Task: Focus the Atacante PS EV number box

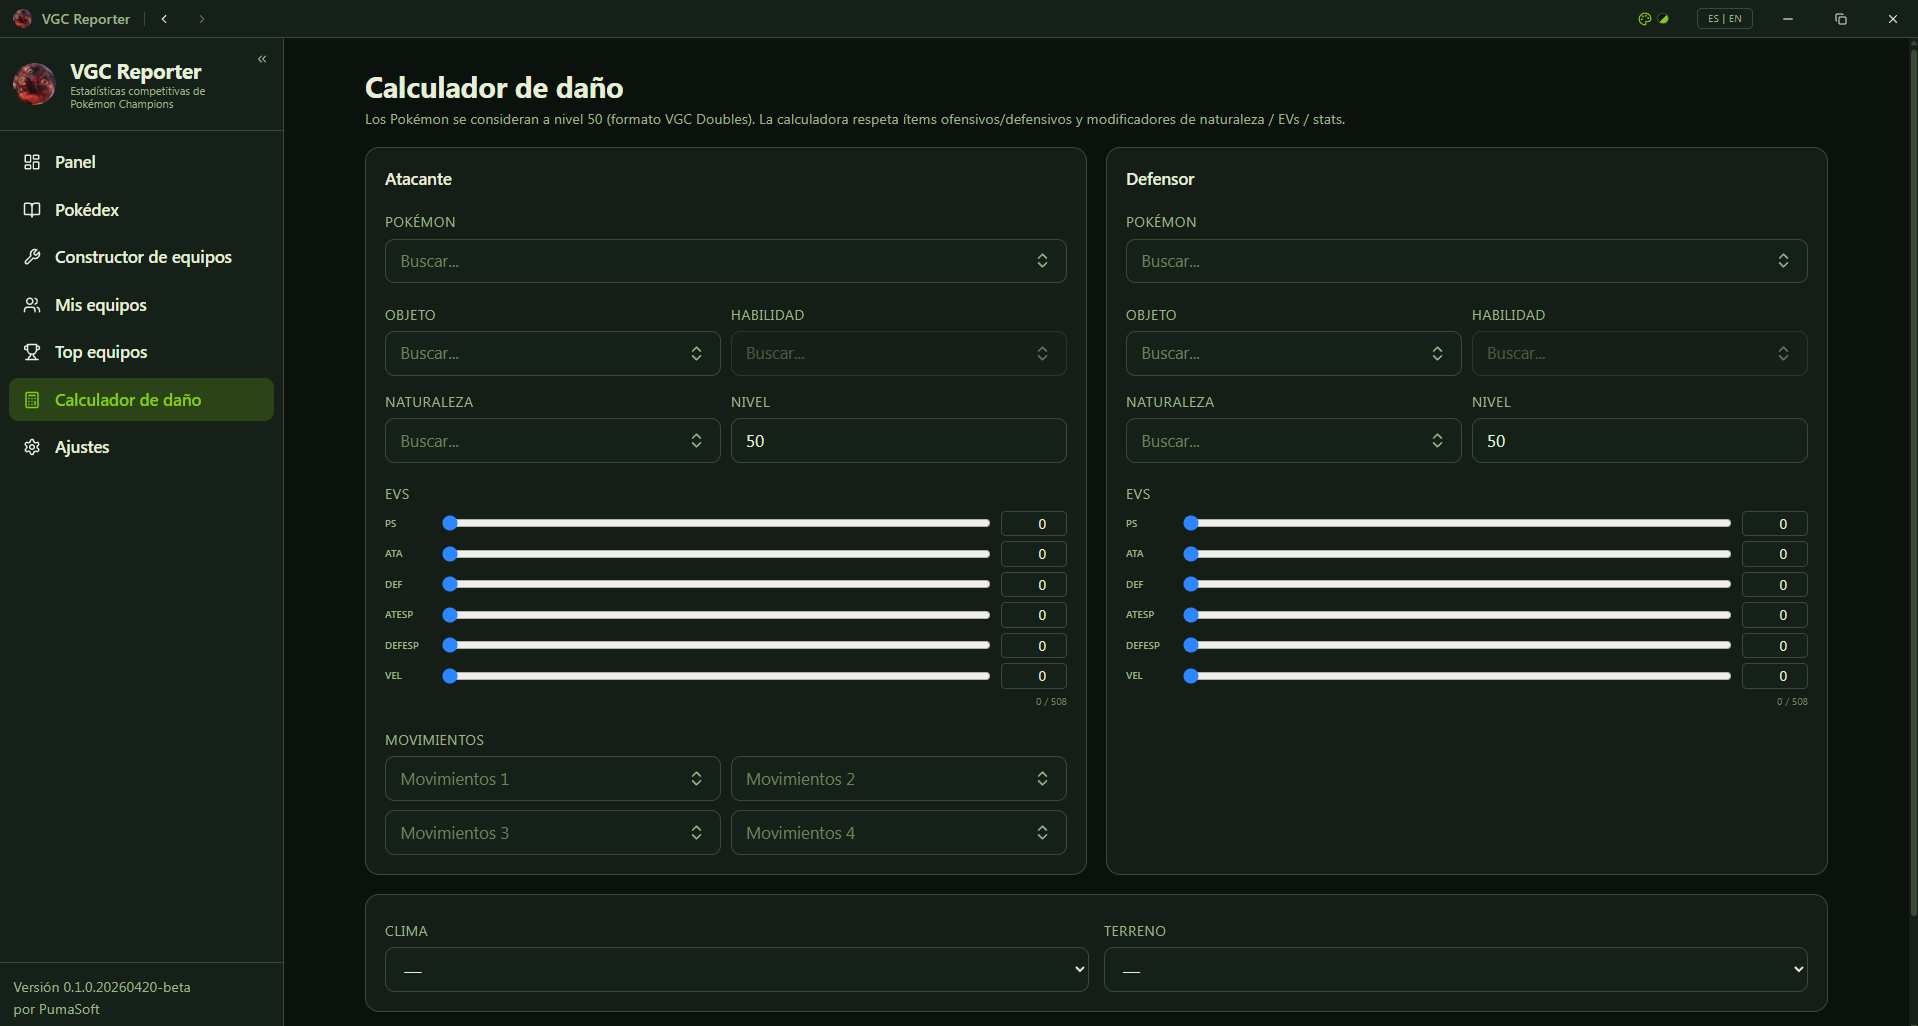Action: pyautogui.click(x=1033, y=524)
